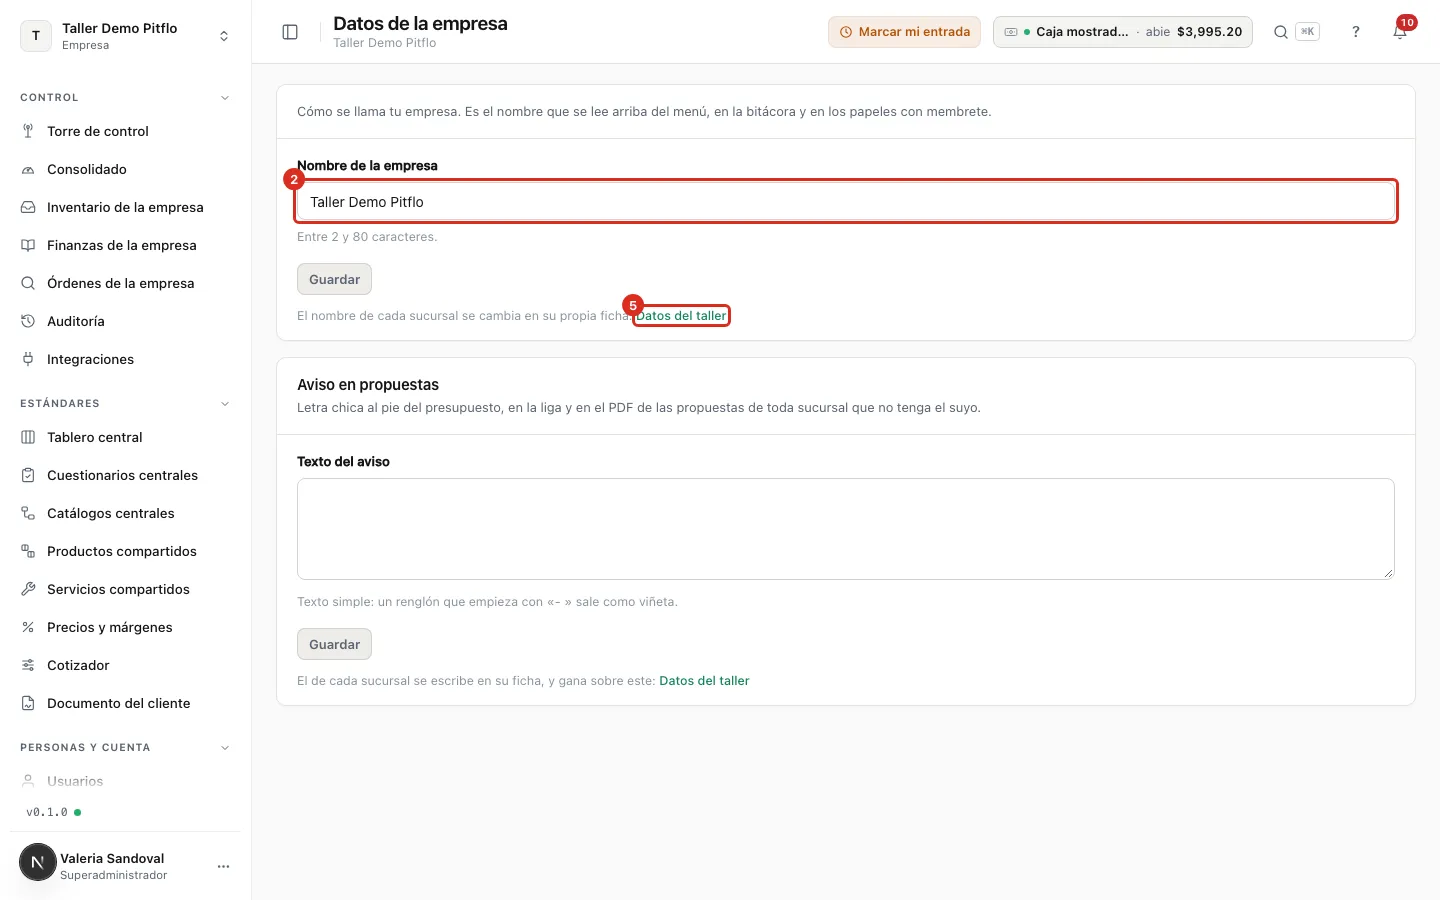Open Inventario de la empresa
The width and height of the screenshot is (1440, 900).
(125, 207)
